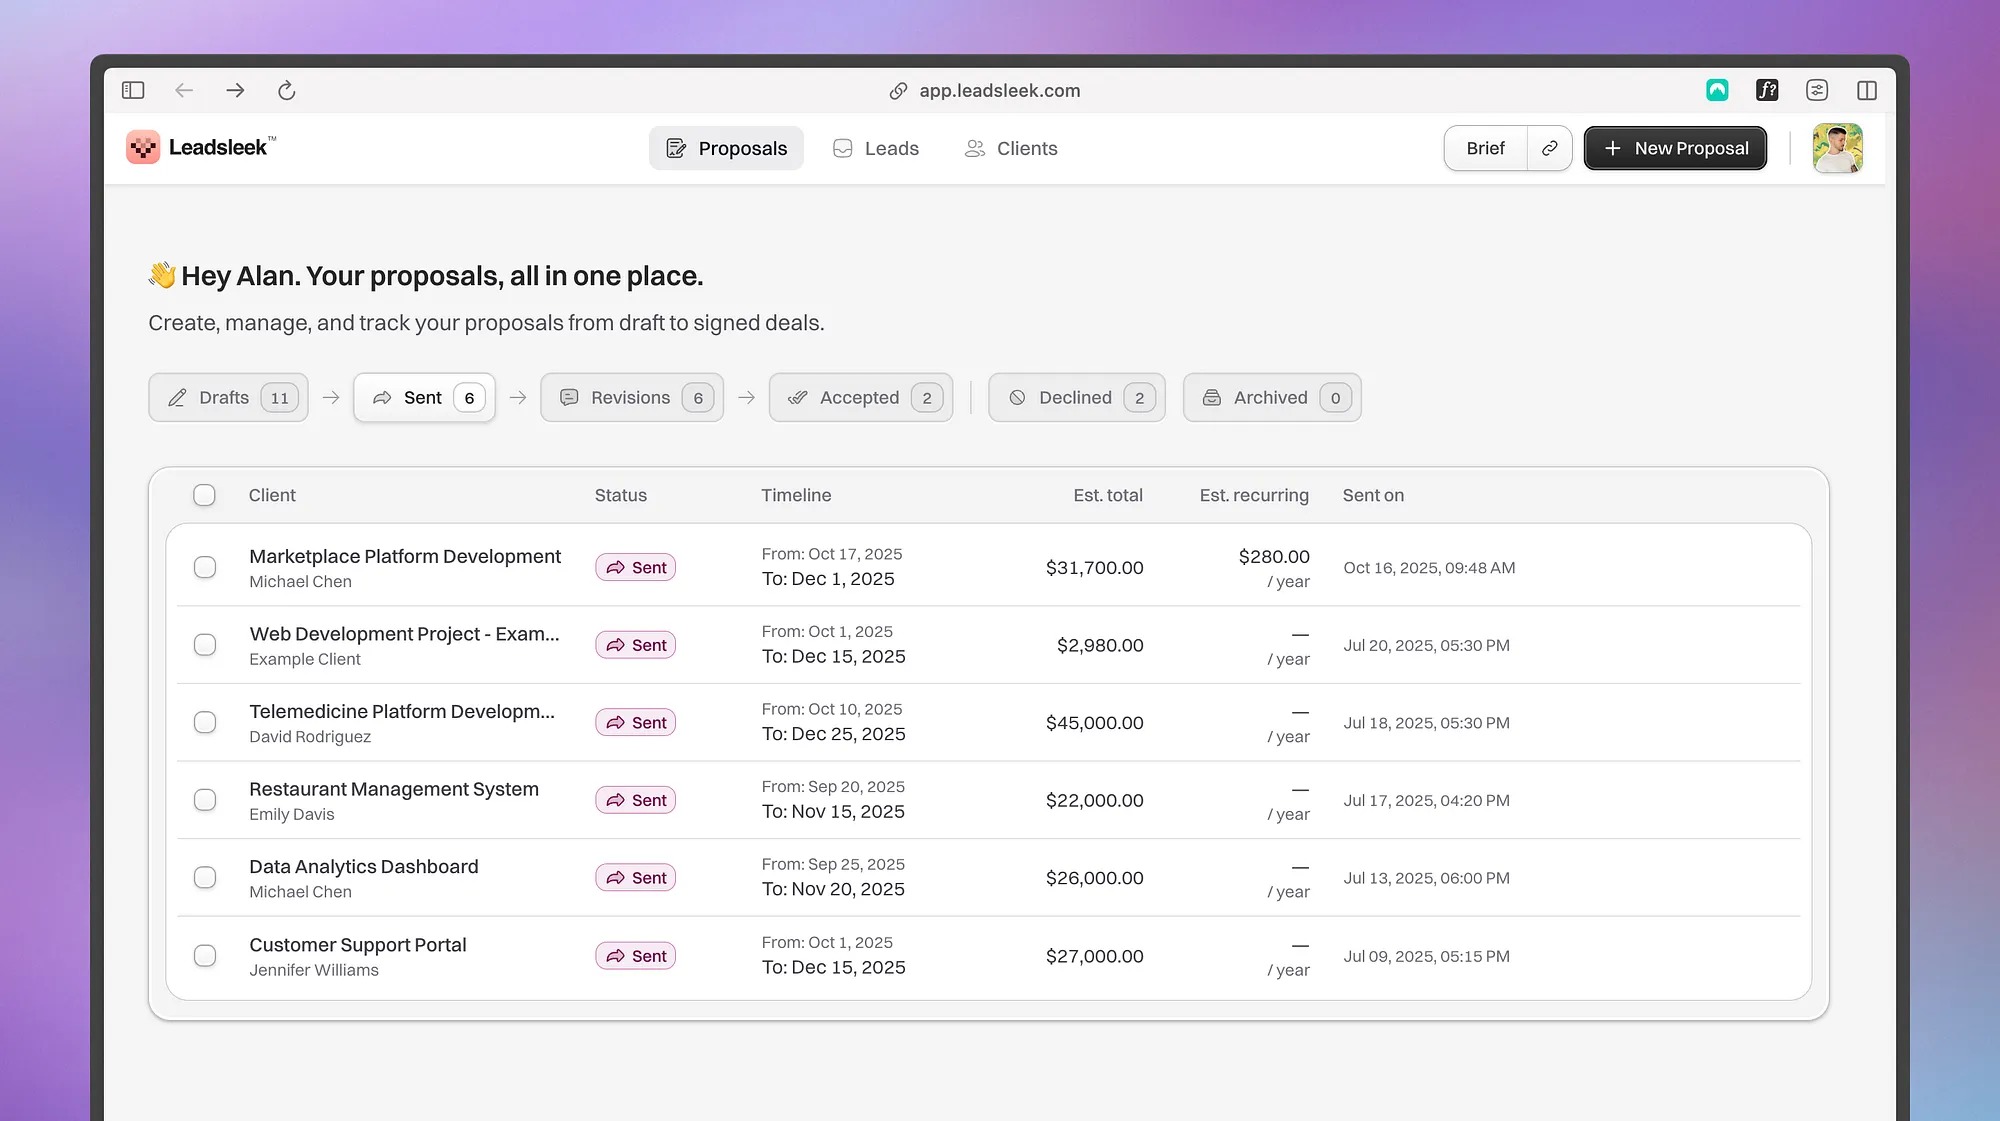This screenshot has height=1121, width=2000.
Task: Open the browser settings sliders icon
Action: pos(1817,90)
